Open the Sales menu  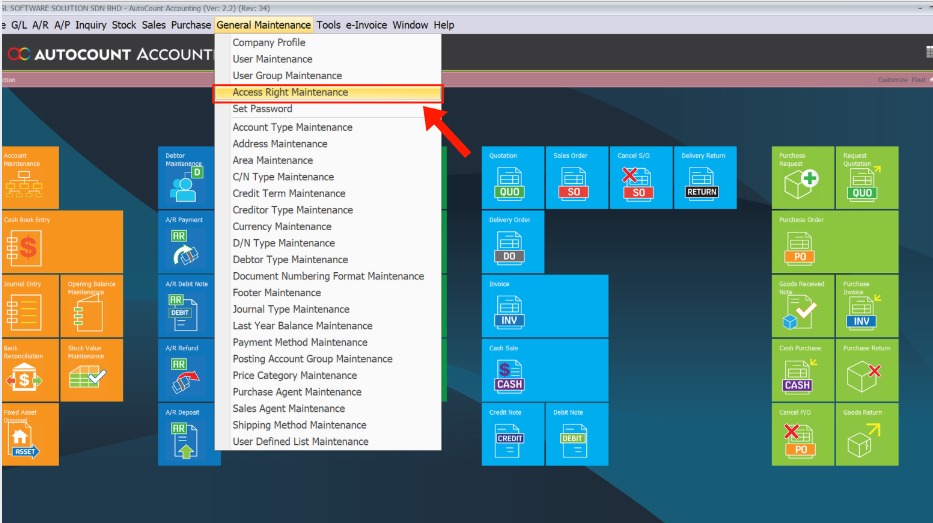coord(154,25)
